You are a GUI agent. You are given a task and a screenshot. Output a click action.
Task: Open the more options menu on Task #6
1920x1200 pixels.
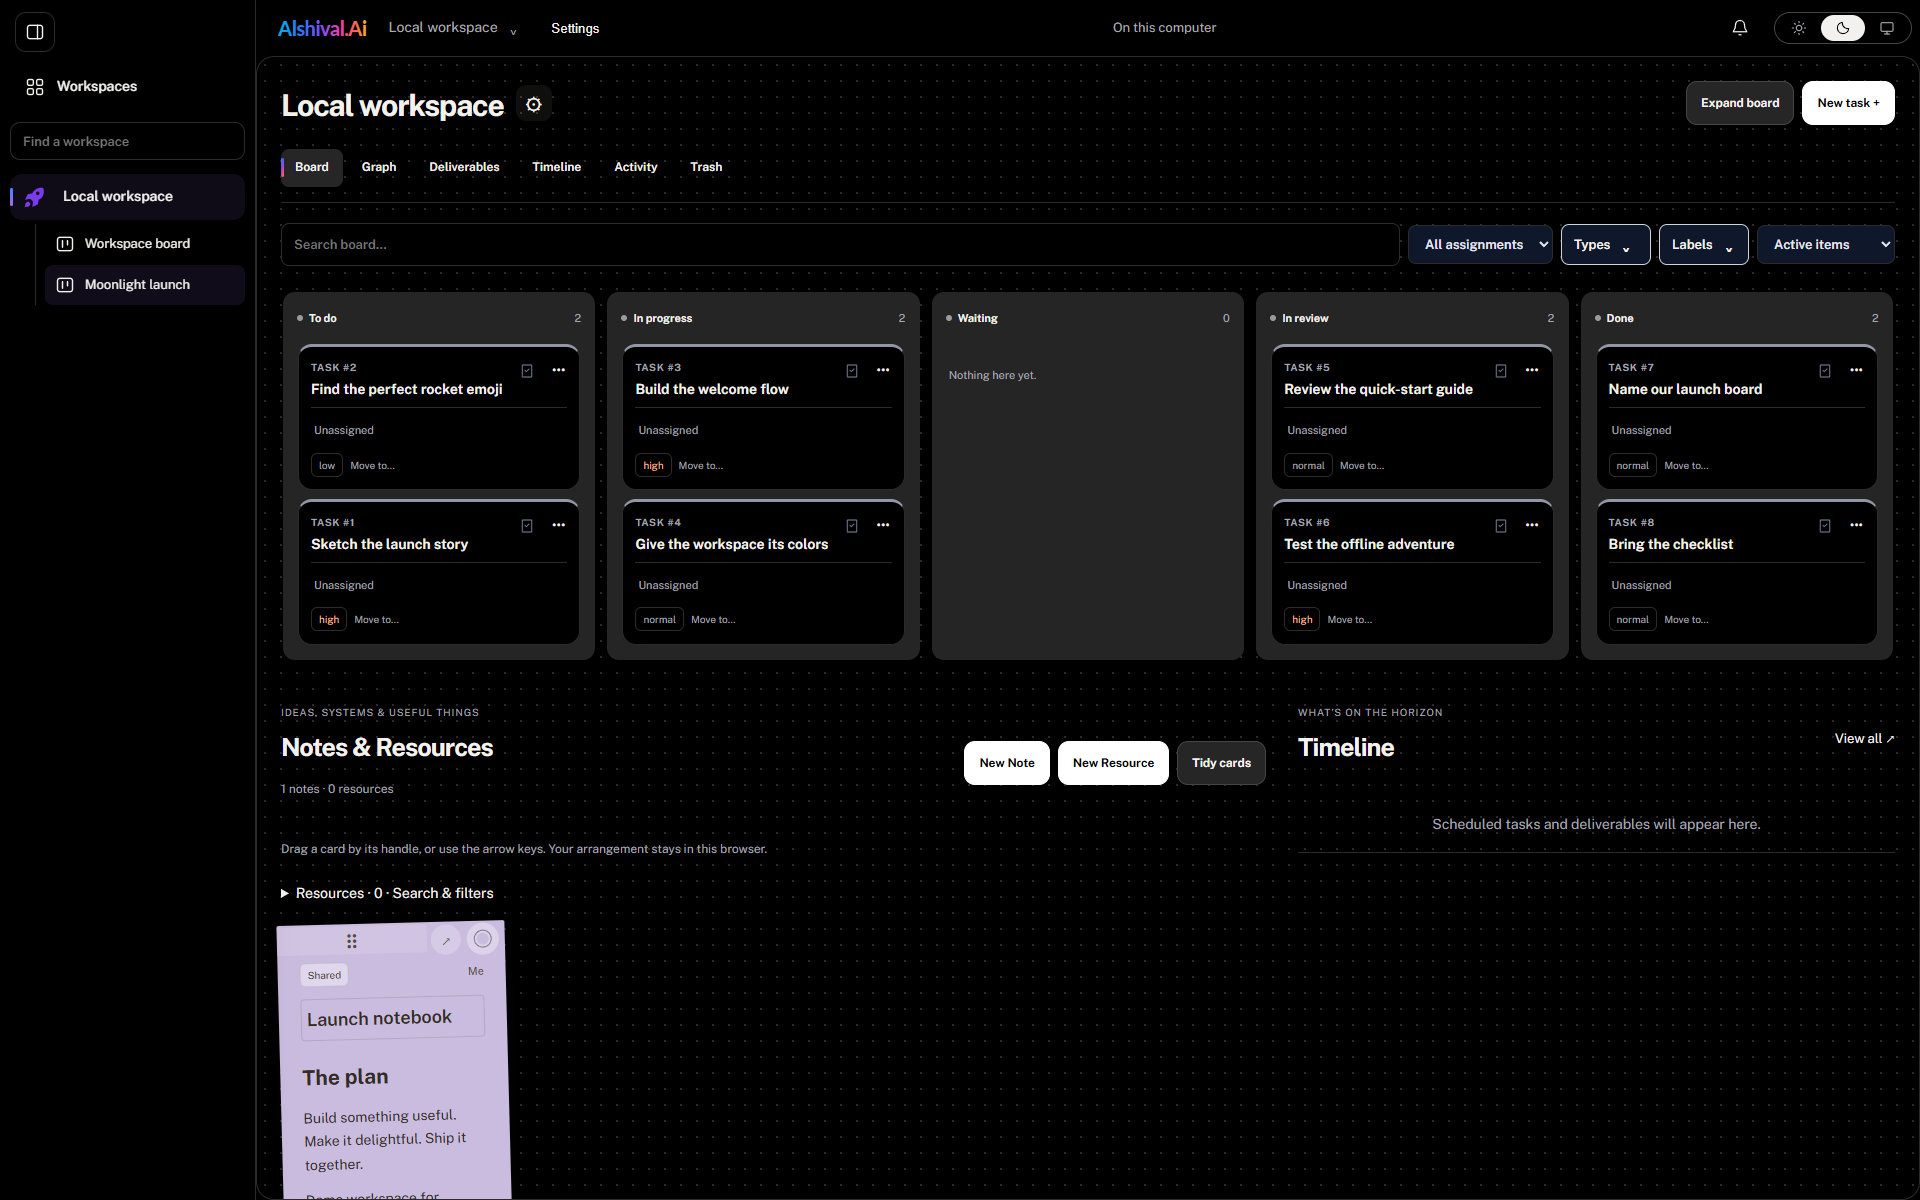[x=1532, y=525]
